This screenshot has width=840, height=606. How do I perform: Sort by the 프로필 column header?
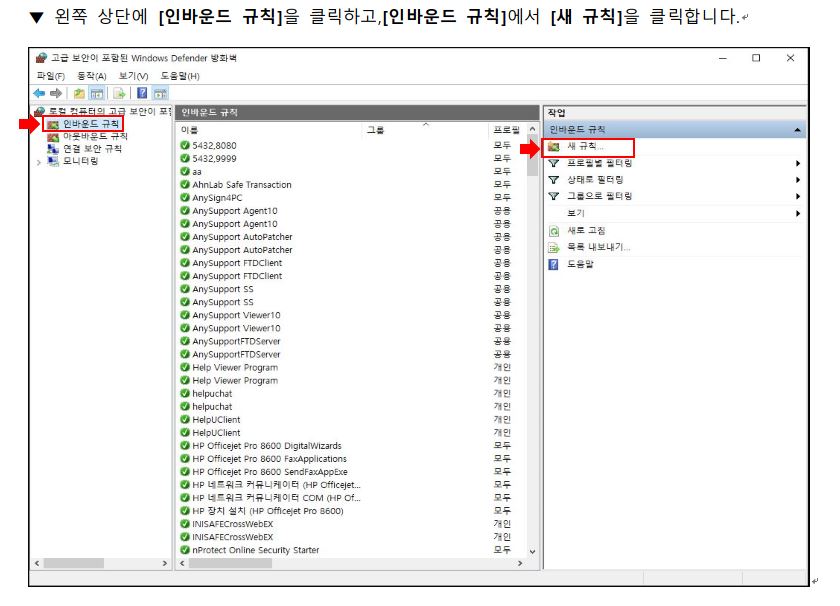pos(507,130)
